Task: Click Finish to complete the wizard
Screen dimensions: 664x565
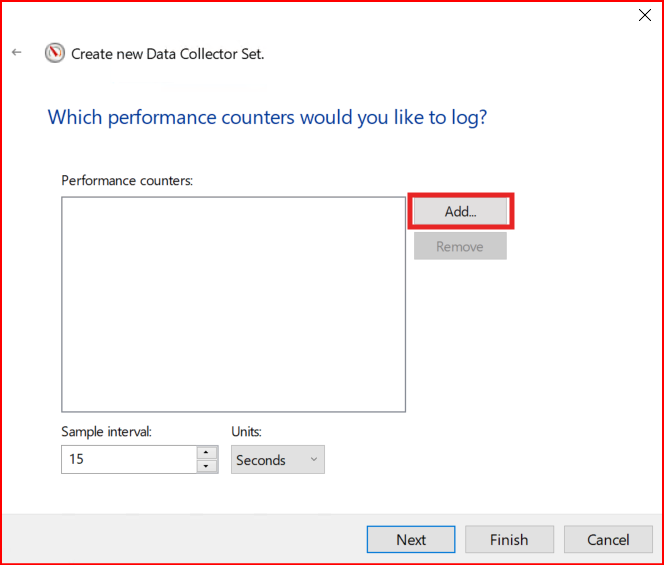Action: pyautogui.click(x=509, y=540)
